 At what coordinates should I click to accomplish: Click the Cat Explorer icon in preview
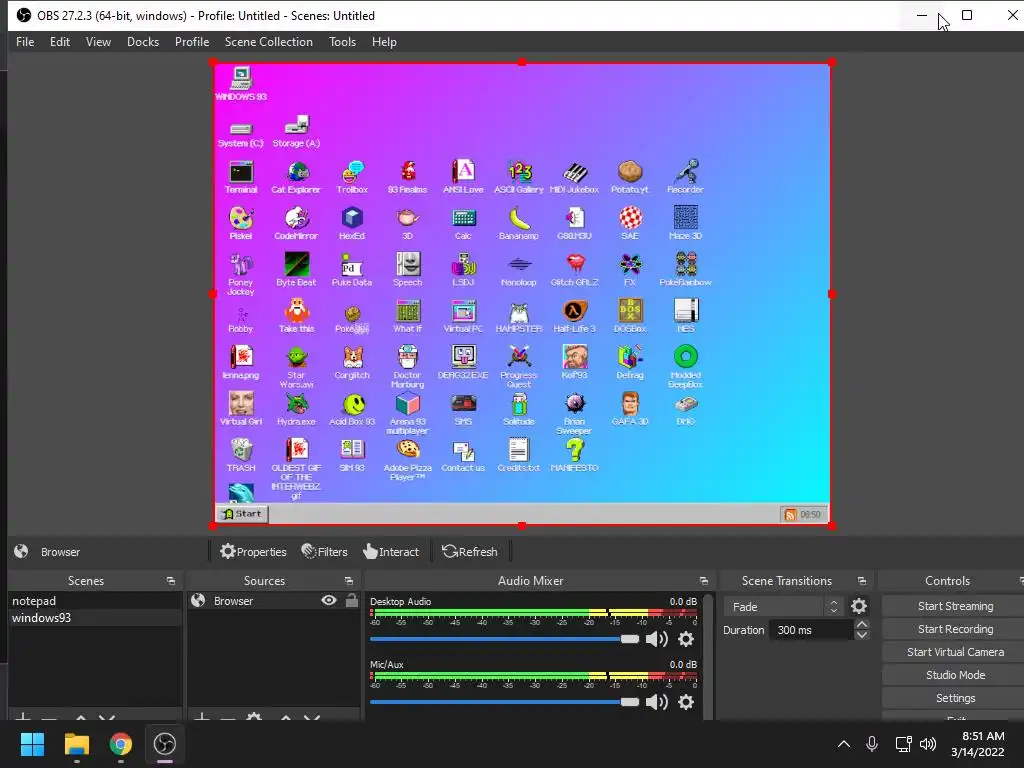pos(296,172)
